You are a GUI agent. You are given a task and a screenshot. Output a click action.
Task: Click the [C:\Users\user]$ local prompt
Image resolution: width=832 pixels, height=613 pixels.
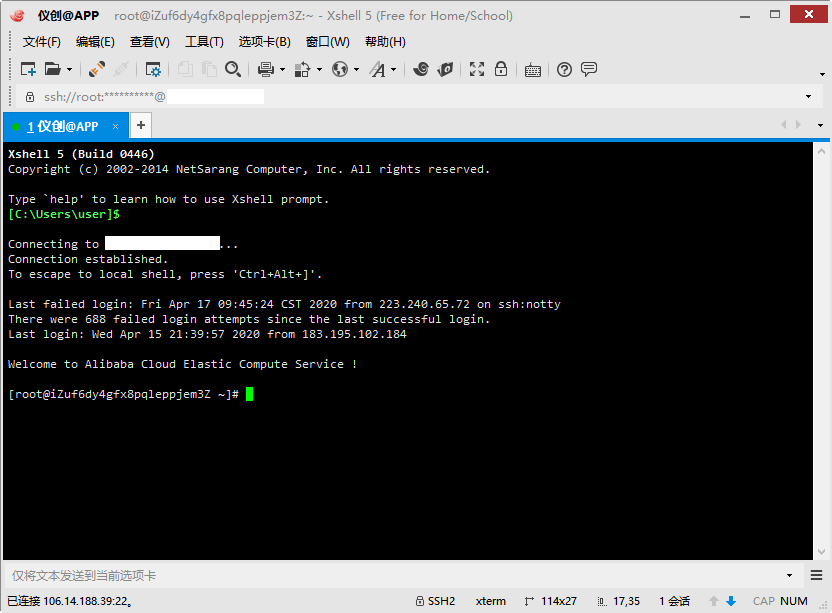64,214
